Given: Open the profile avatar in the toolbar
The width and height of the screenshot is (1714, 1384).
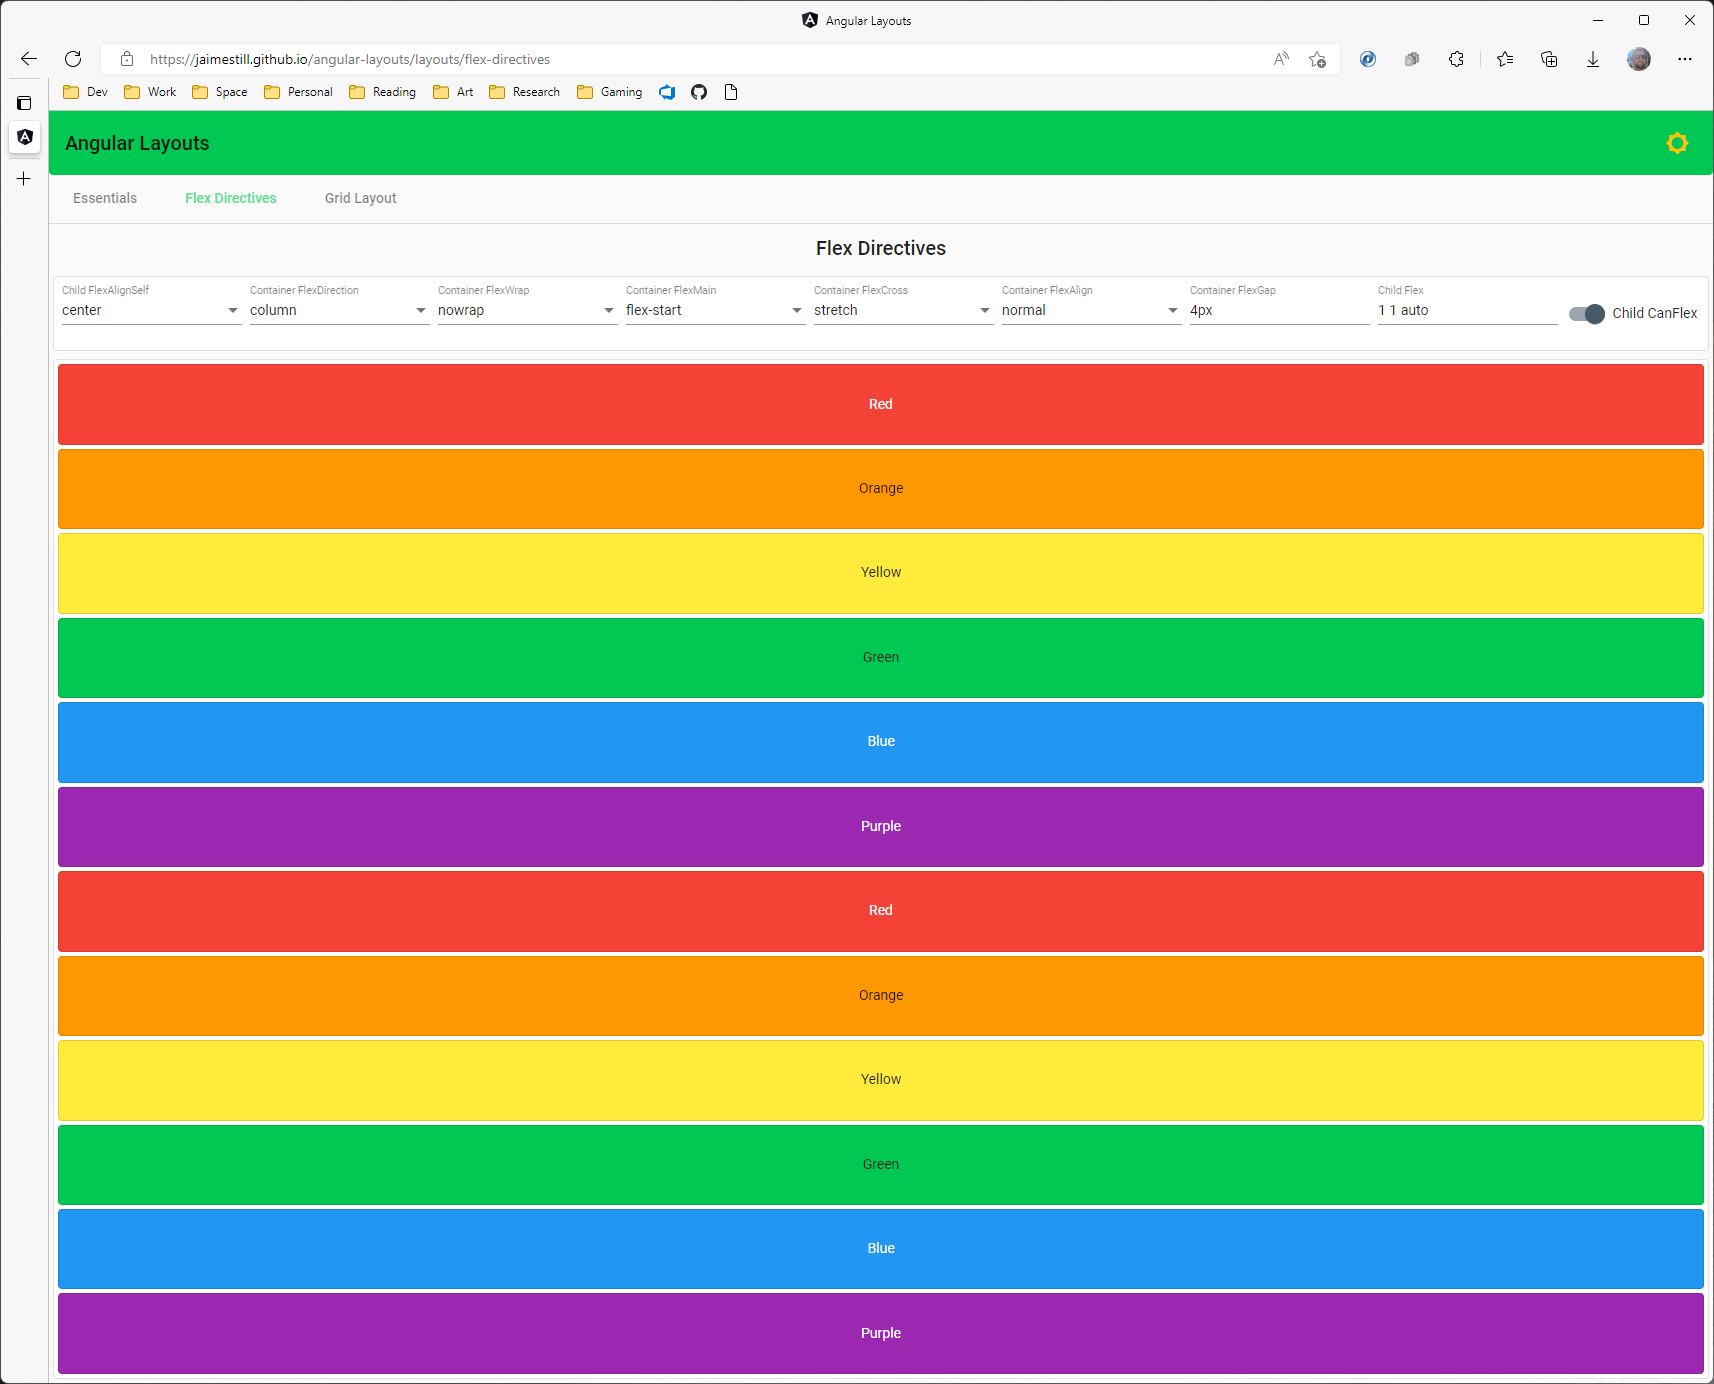Looking at the screenshot, I should tap(1639, 59).
